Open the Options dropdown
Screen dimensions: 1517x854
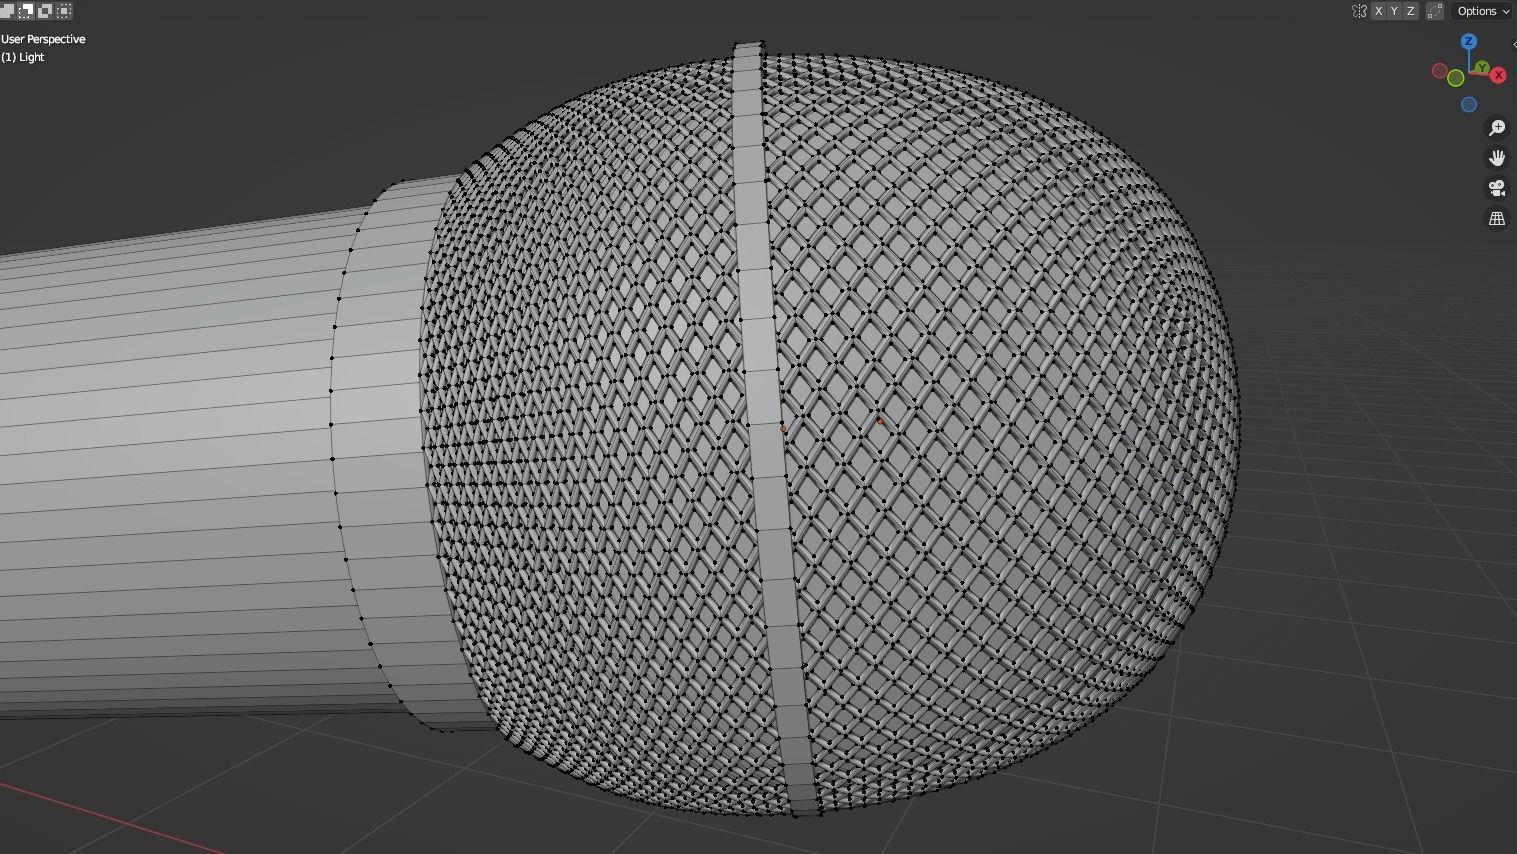pyautogui.click(x=1483, y=11)
